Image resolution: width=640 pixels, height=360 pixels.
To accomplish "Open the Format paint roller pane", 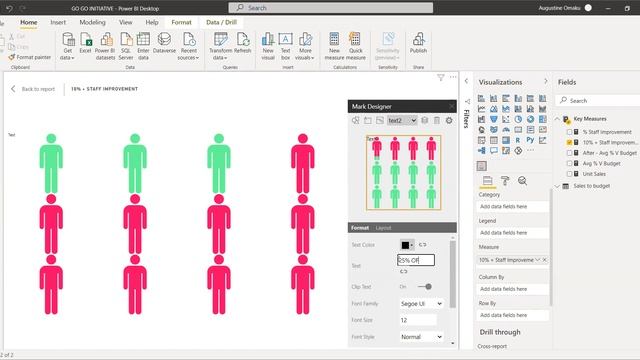I will pos(505,180).
